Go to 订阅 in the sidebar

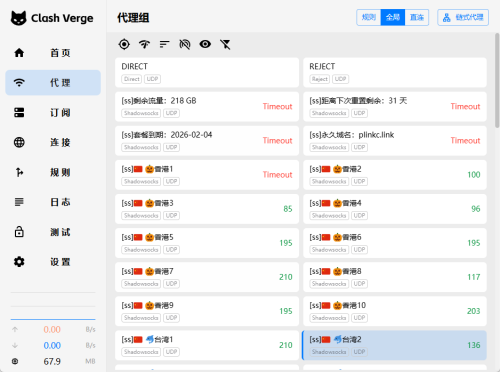click(x=53, y=112)
